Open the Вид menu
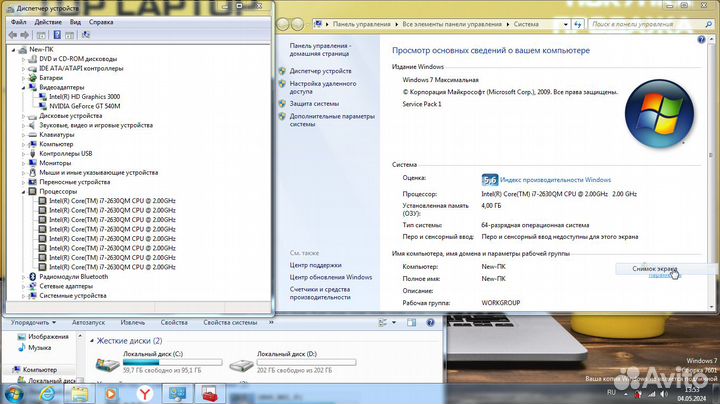 pyautogui.click(x=75, y=22)
